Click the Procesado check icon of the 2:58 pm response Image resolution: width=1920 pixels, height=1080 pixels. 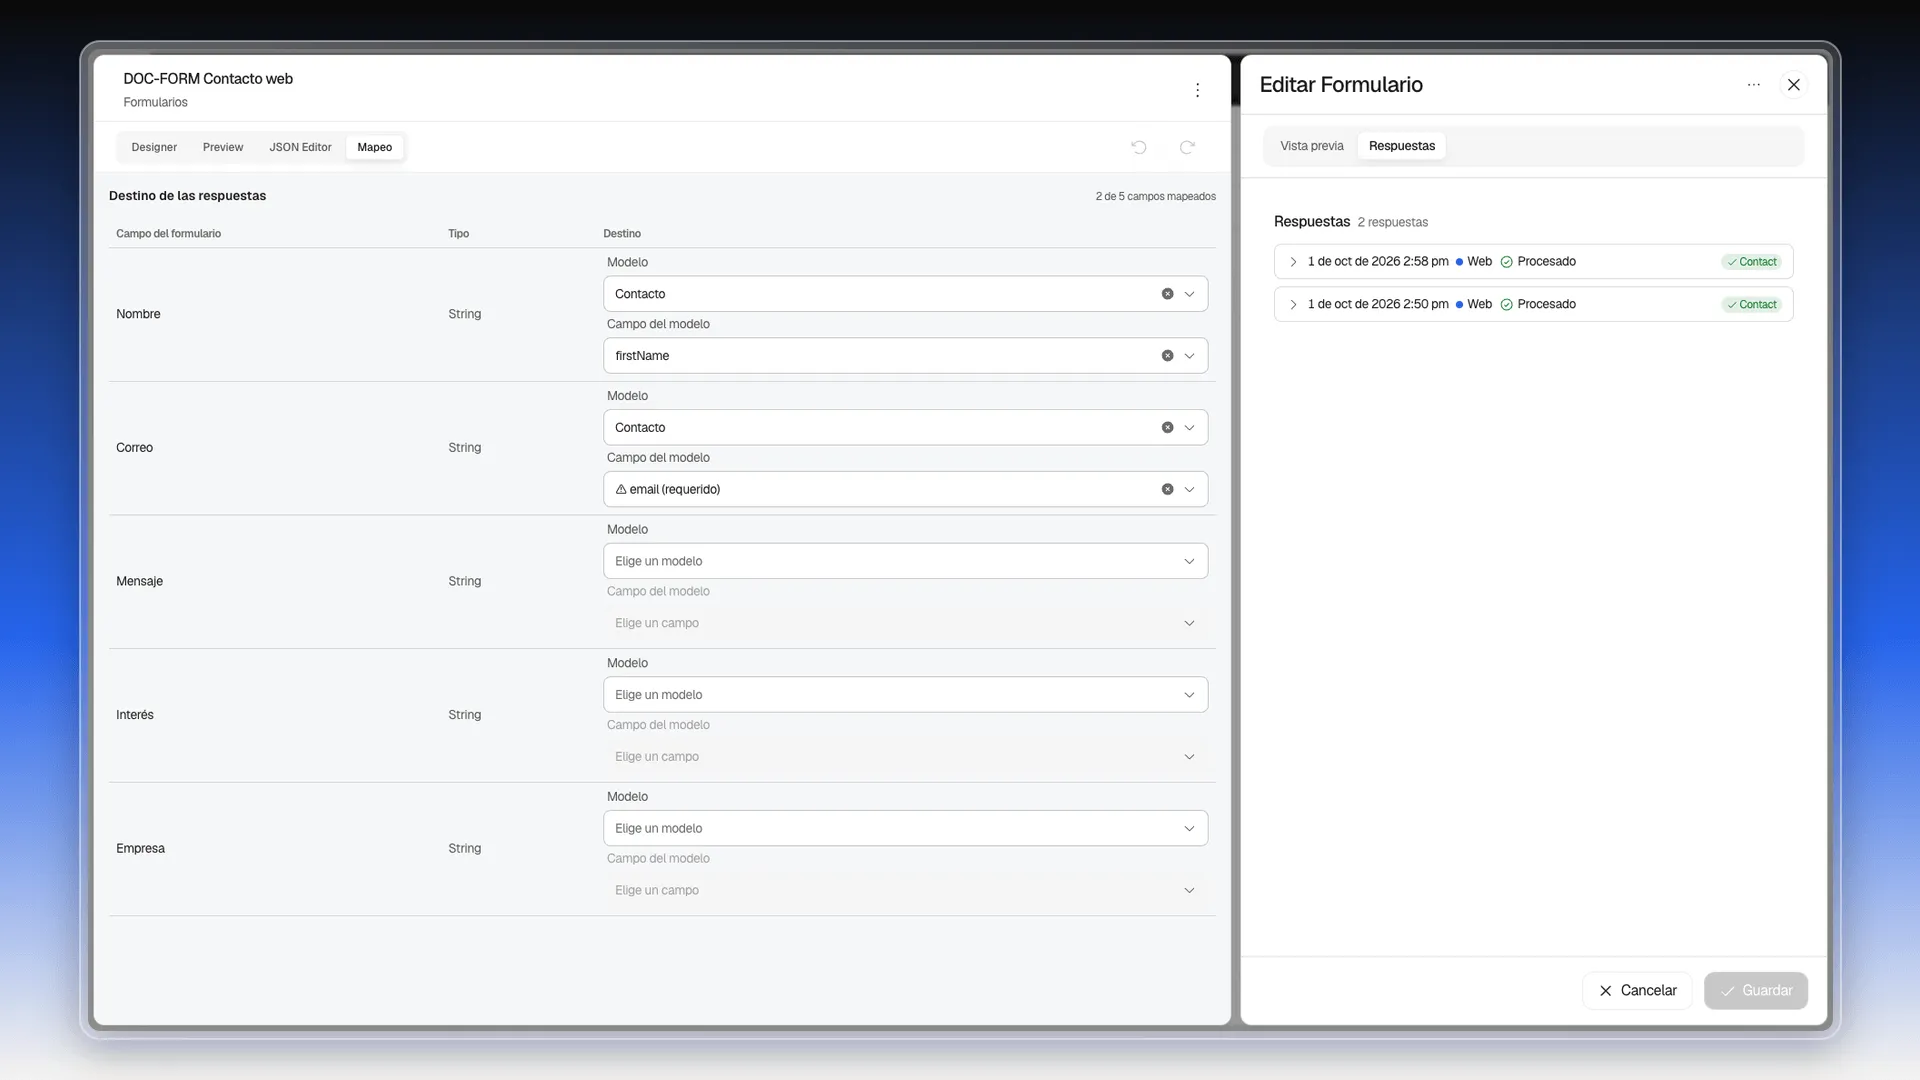(1506, 262)
